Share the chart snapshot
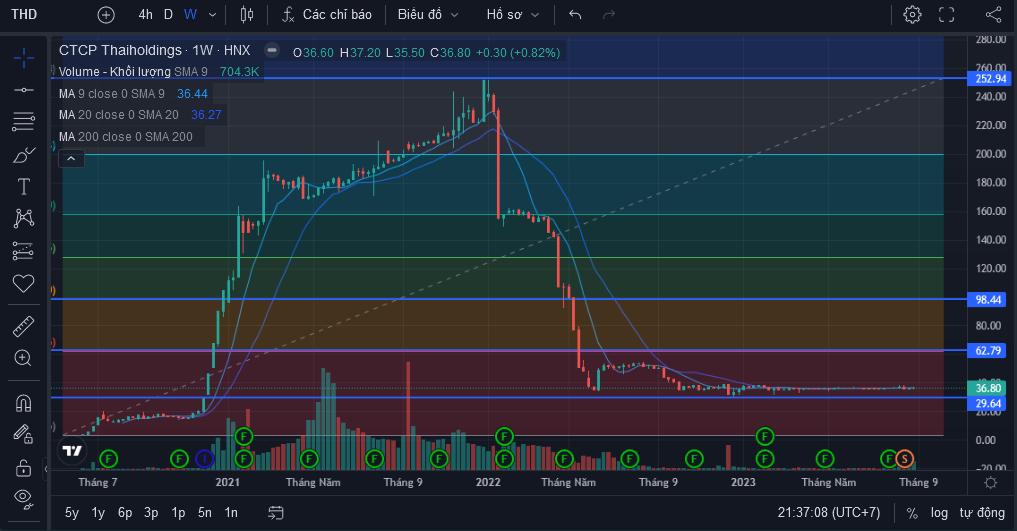Viewport: 1017px width, 531px height. tap(993, 15)
